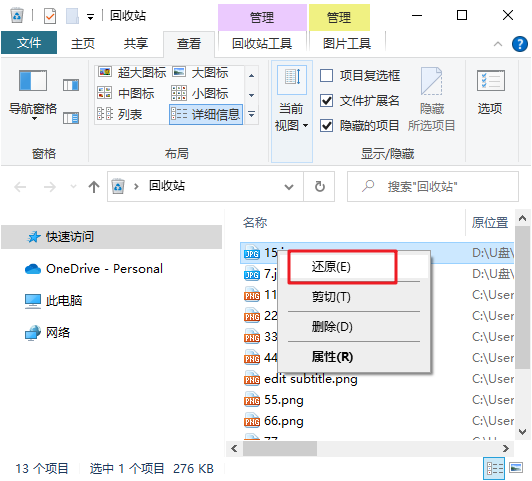Screen dimensions: 532x481
Task: Switch to large thumbnails status bar icon
Action: (516, 468)
